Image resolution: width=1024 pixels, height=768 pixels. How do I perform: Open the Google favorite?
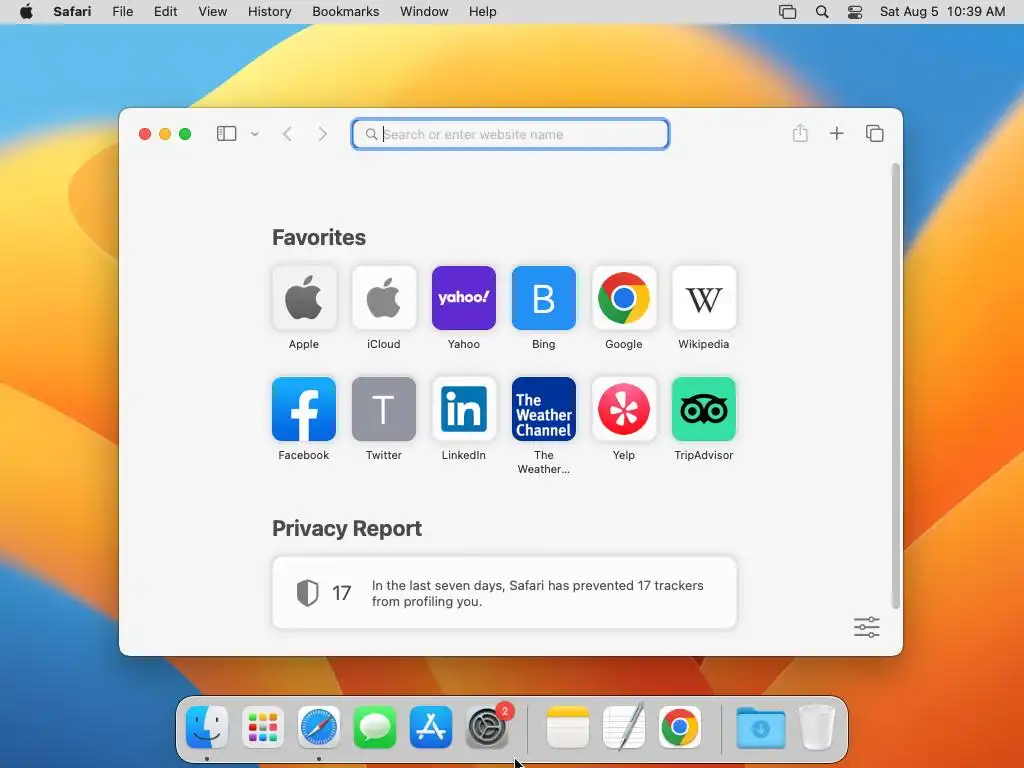tap(624, 298)
